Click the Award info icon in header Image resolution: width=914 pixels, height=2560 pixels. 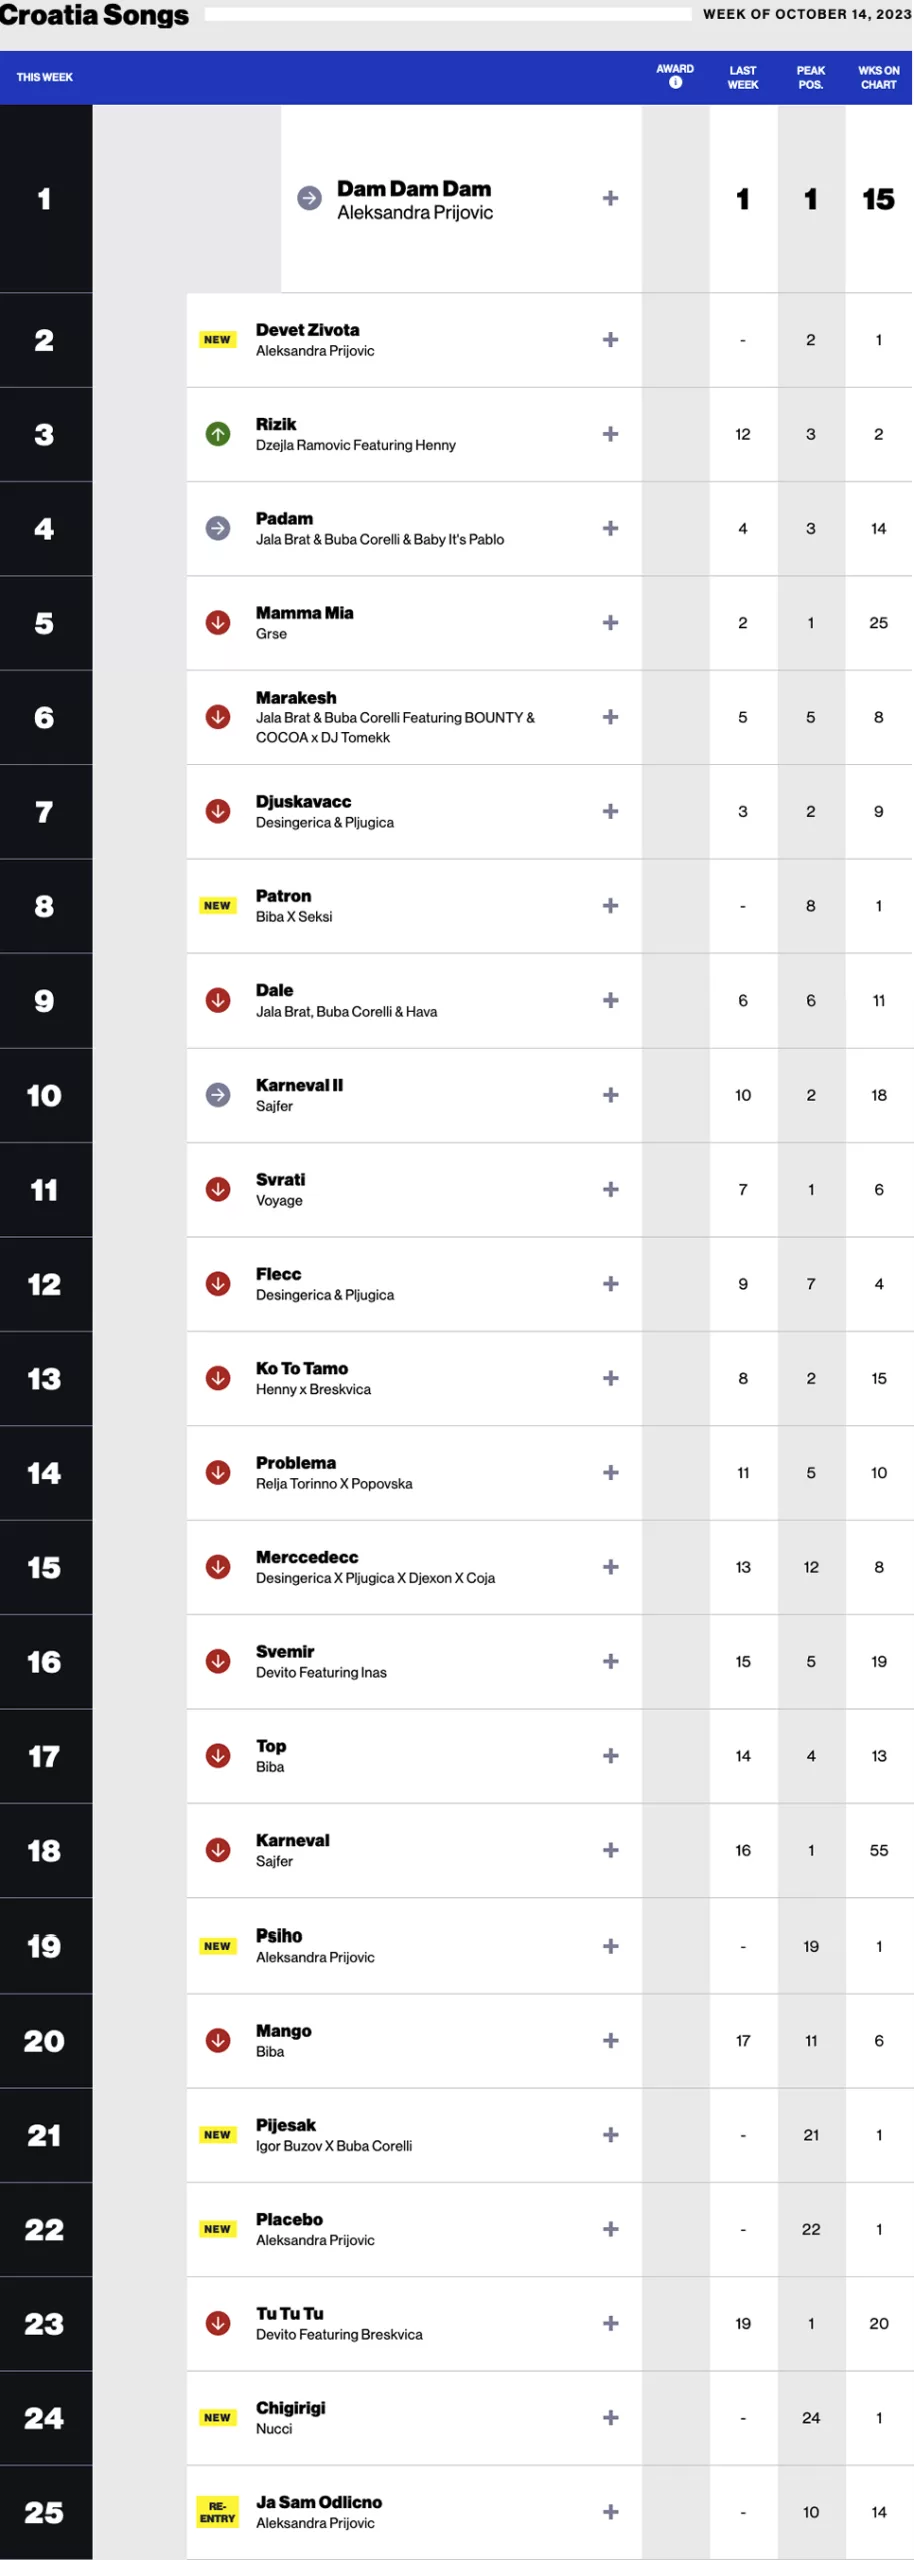(675, 83)
